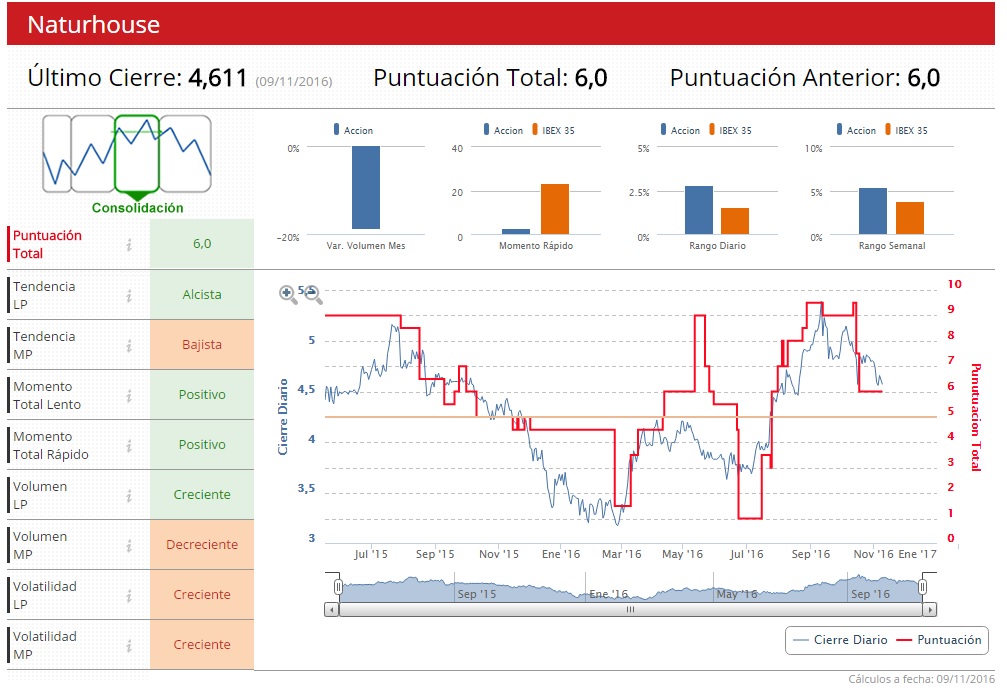Click the navigator horizontal scrollbar thumb
This screenshot has width=1007, height=690.
630,609
